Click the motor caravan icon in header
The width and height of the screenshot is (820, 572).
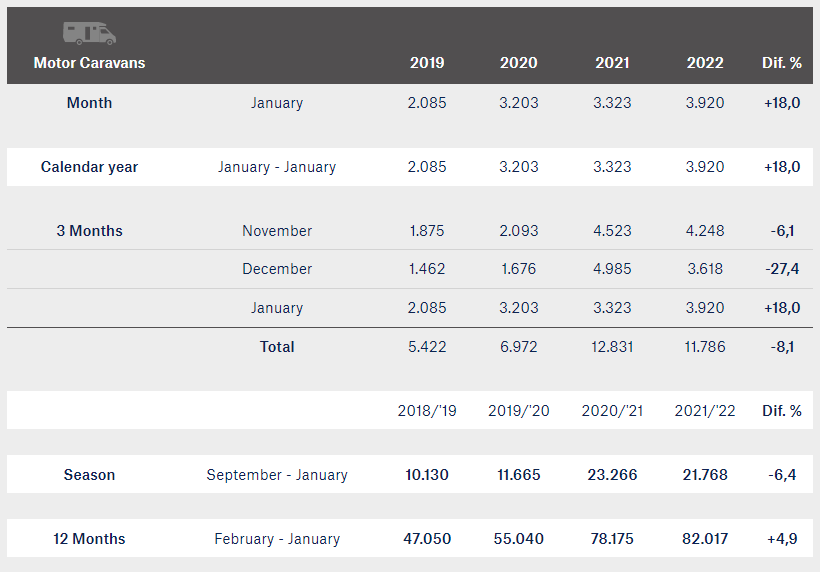point(89,33)
